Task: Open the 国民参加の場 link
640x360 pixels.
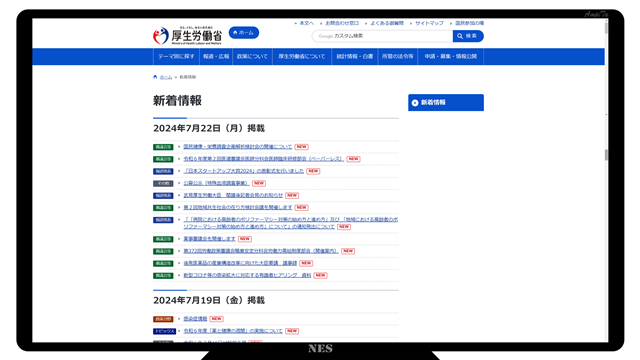Action: coord(469,23)
